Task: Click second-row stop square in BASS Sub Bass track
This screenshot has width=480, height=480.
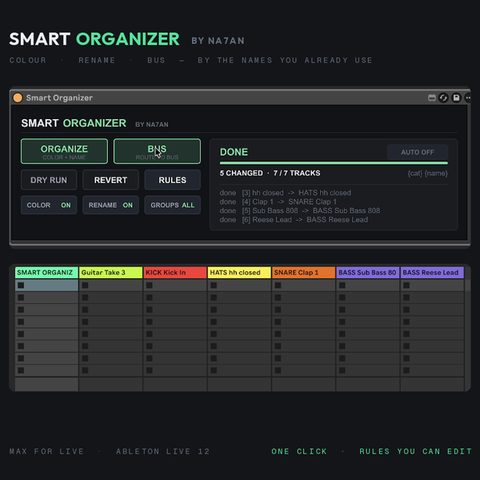Action: (342, 297)
